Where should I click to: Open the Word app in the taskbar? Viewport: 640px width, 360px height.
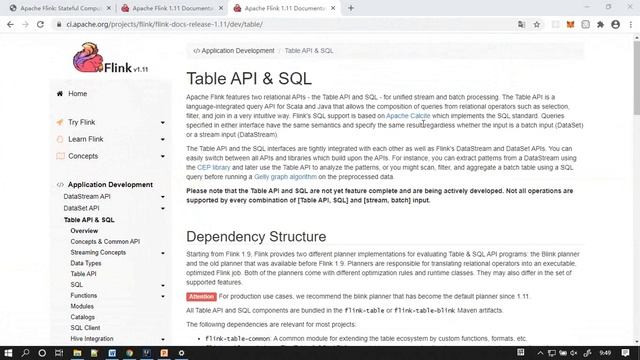tap(112, 353)
